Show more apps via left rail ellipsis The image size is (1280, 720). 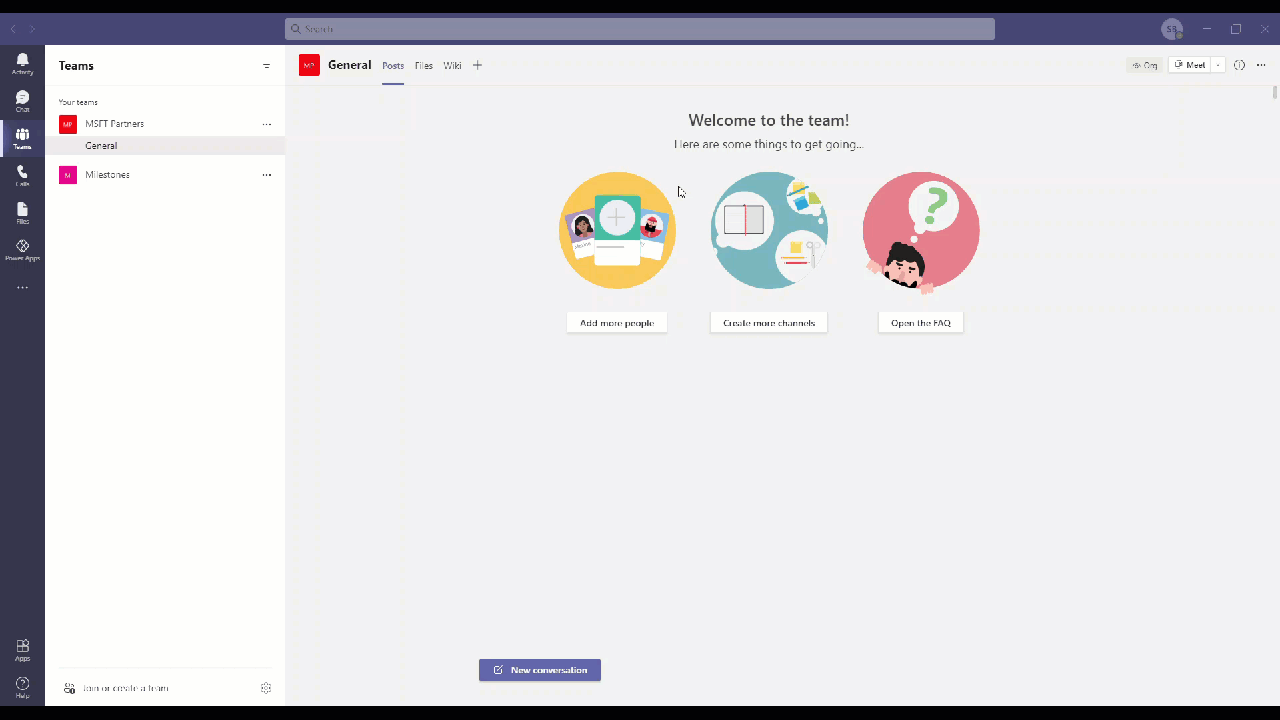pyautogui.click(x=22, y=288)
